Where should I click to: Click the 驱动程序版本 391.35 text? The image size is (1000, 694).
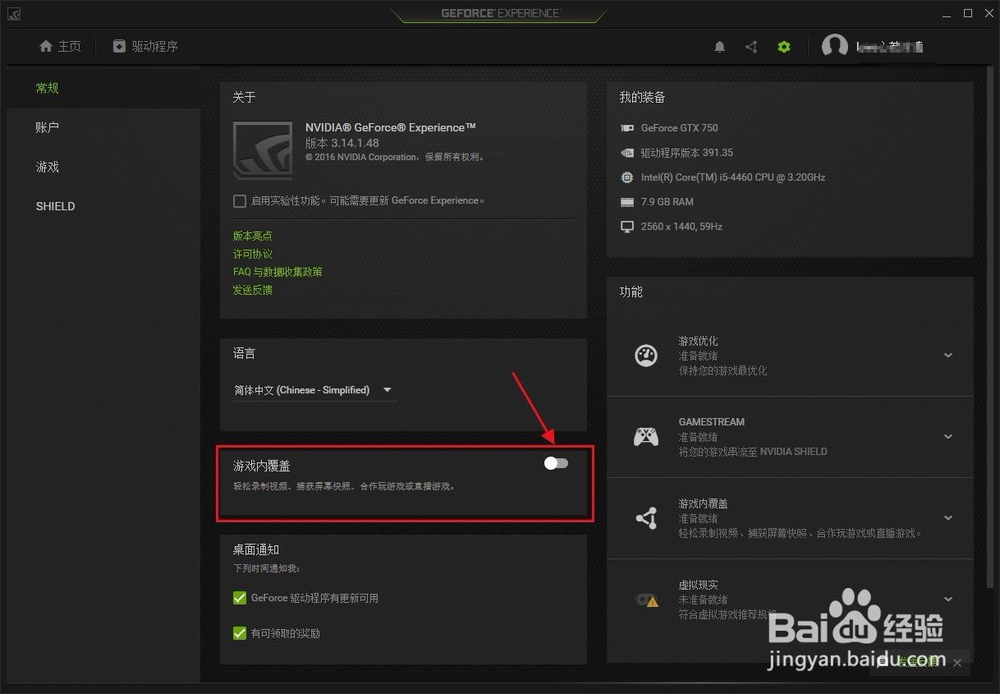pos(687,152)
